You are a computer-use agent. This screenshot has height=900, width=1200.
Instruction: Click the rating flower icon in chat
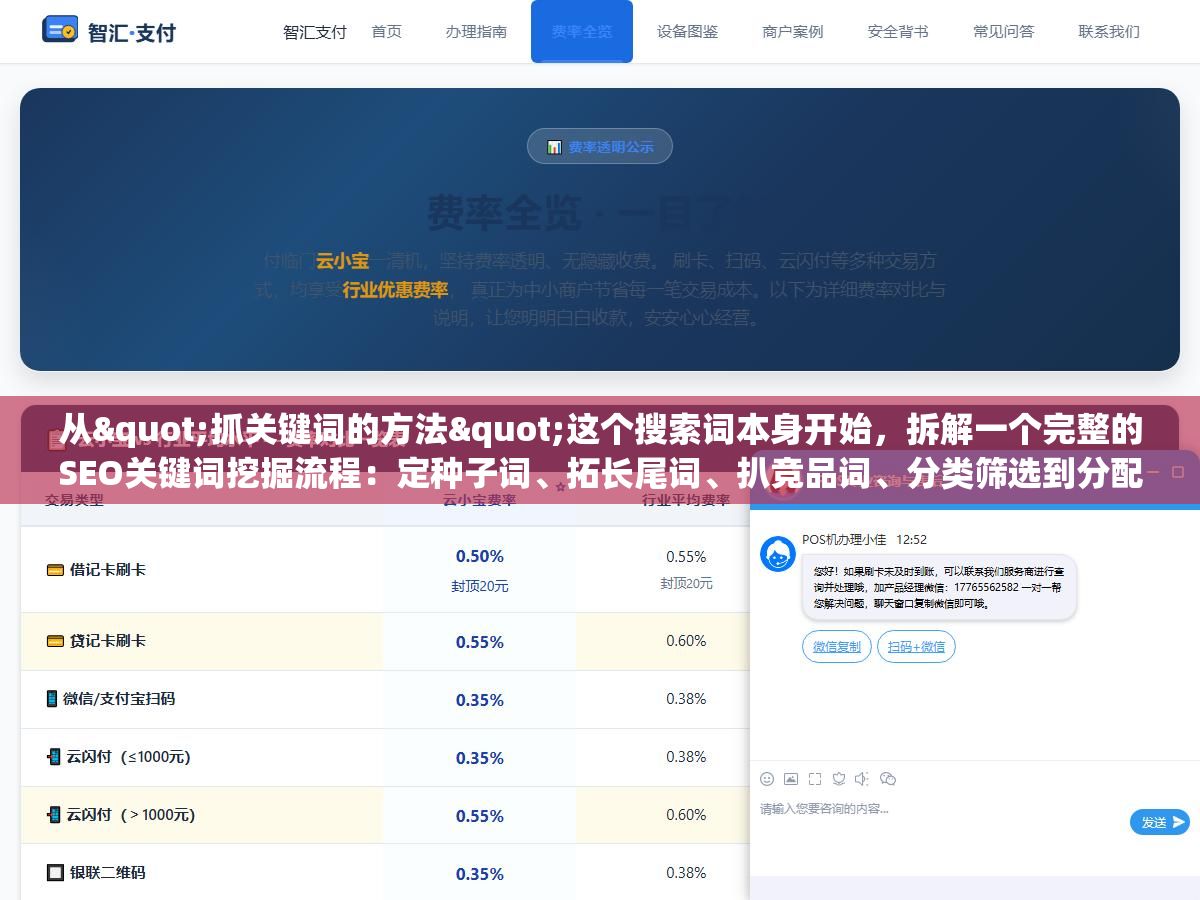[x=839, y=779]
